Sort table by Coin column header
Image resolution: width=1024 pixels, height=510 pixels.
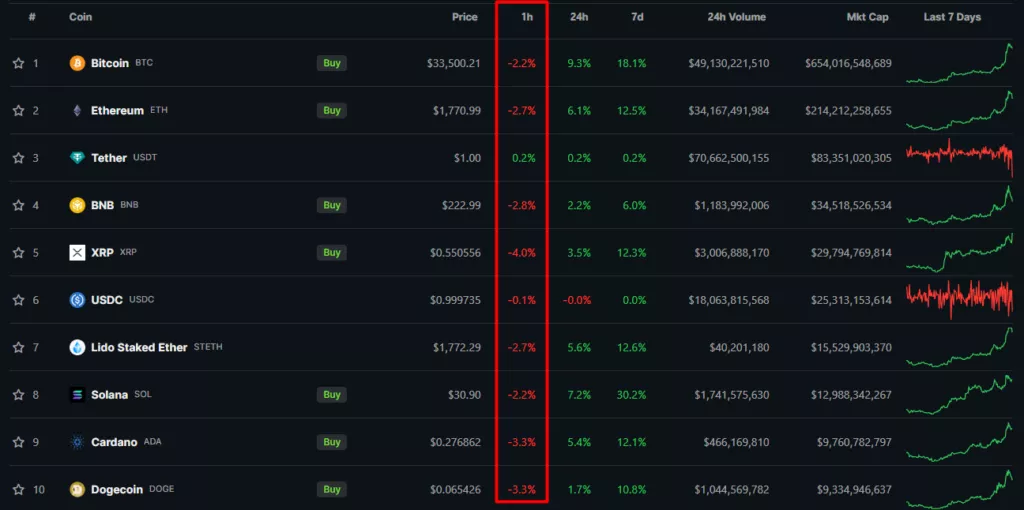click(x=80, y=17)
